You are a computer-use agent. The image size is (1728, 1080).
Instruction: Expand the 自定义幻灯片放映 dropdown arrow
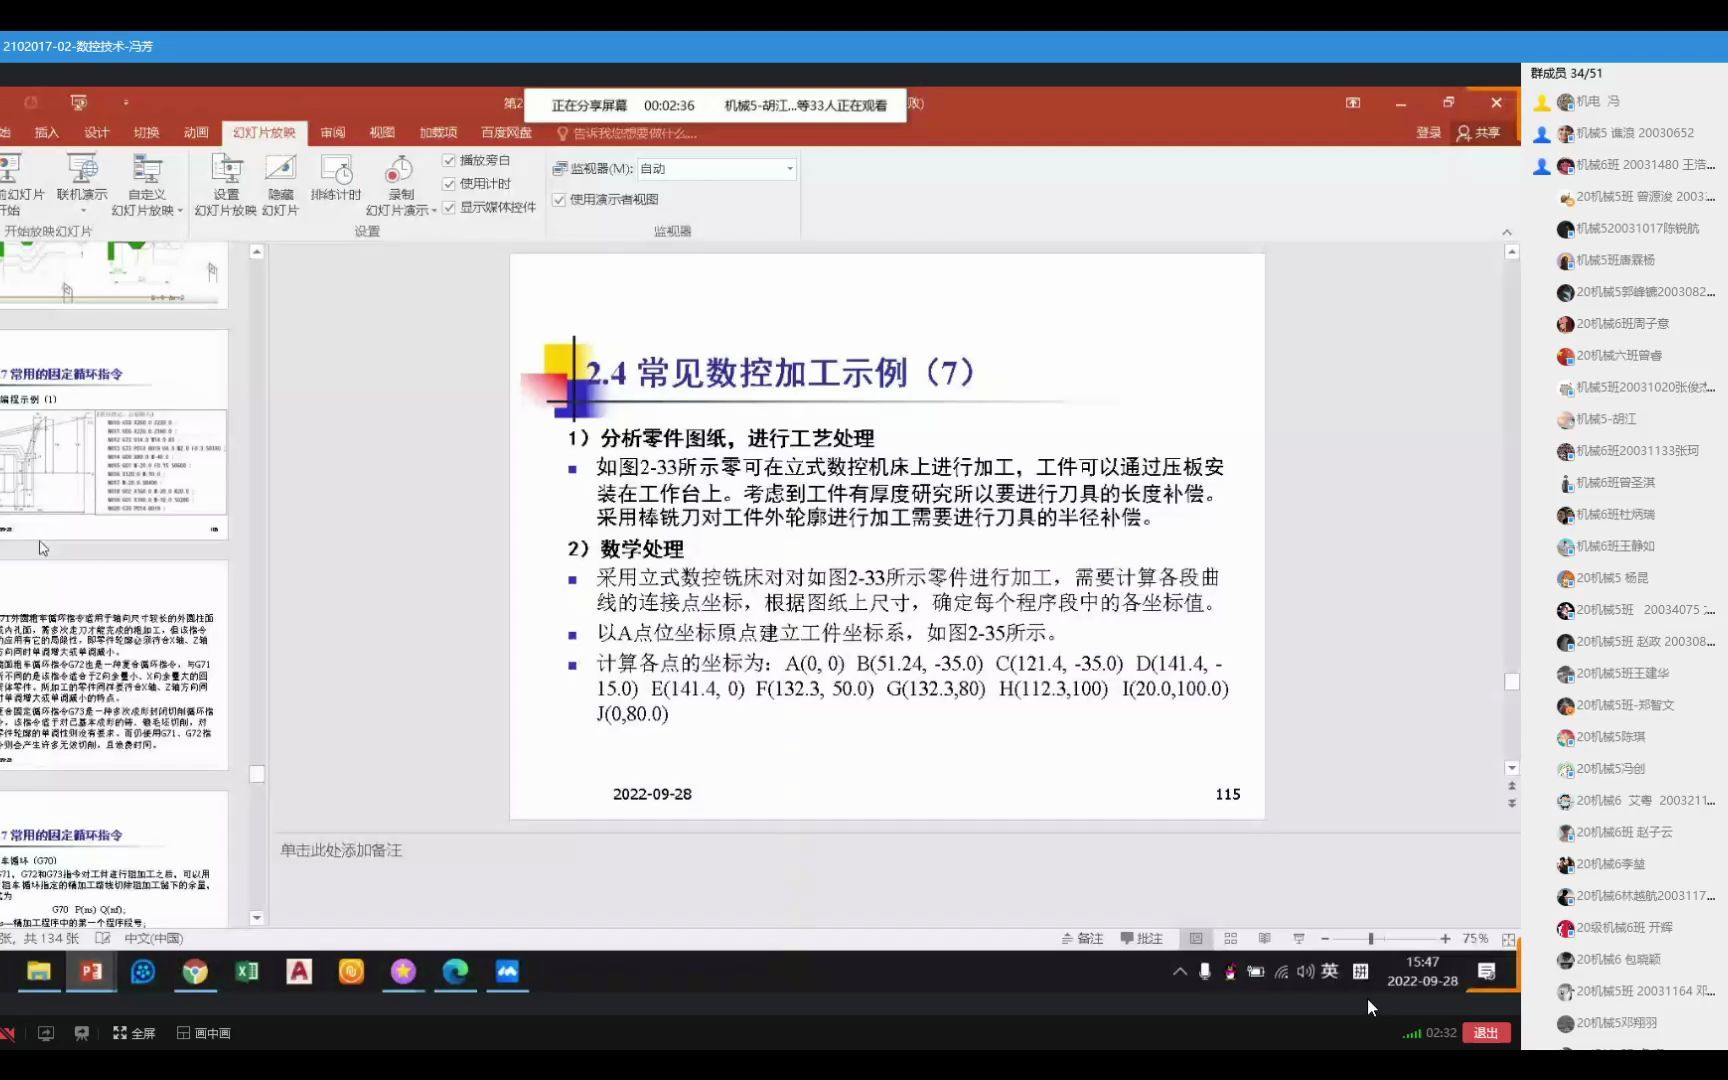click(x=180, y=210)
